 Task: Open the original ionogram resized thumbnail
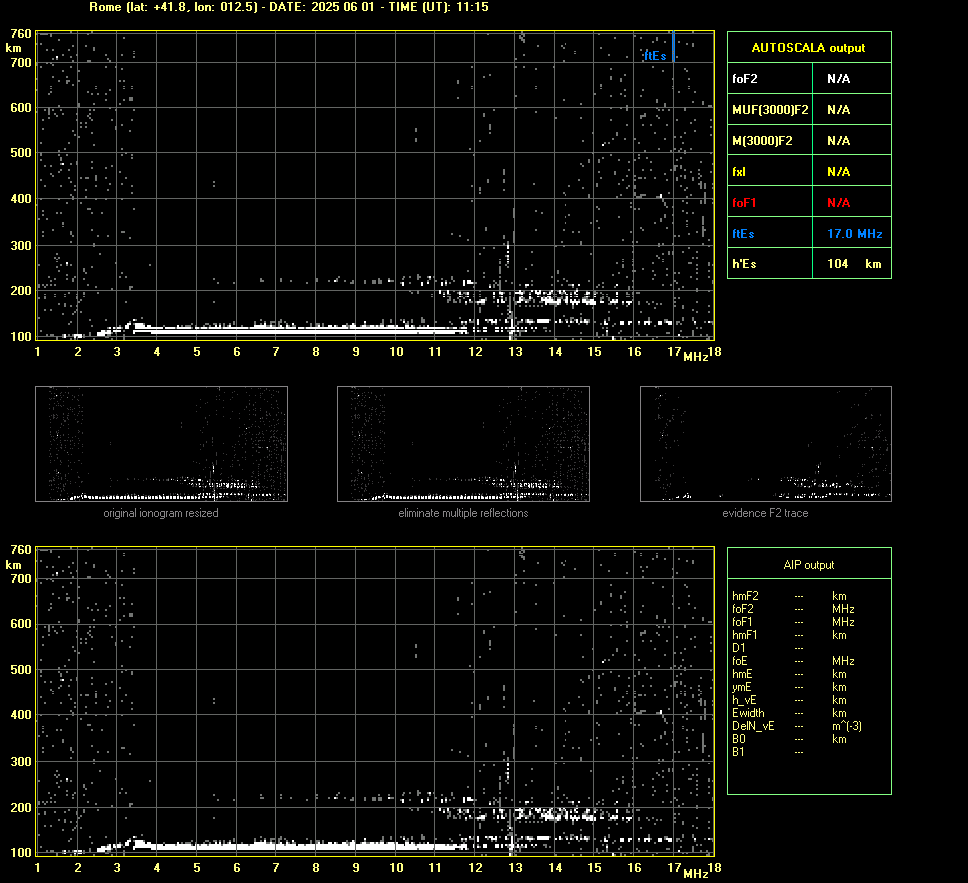coord(161,444)
